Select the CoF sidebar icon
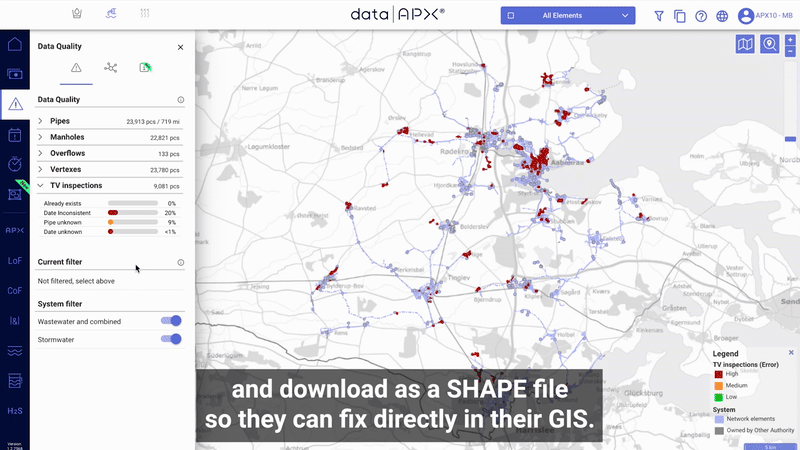Viewport: 800px width, 450px height. (x=15, y=291)
